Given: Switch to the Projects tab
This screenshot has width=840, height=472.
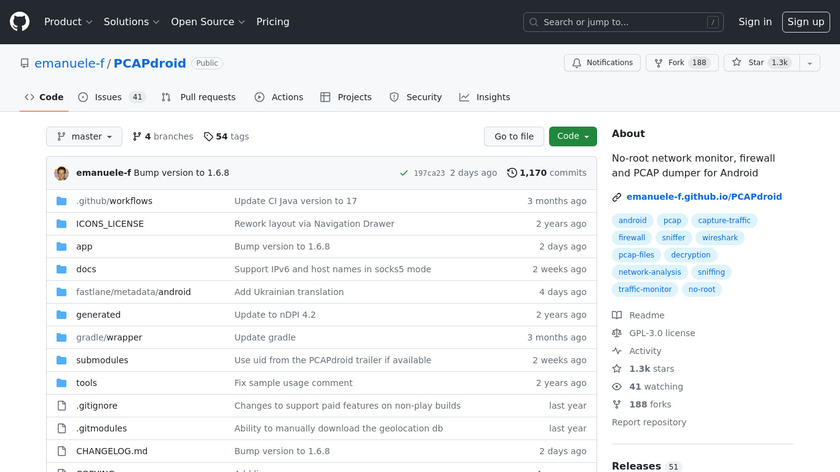Looking at the screenshot, I should pyautogui.click(x=346, y=98).
